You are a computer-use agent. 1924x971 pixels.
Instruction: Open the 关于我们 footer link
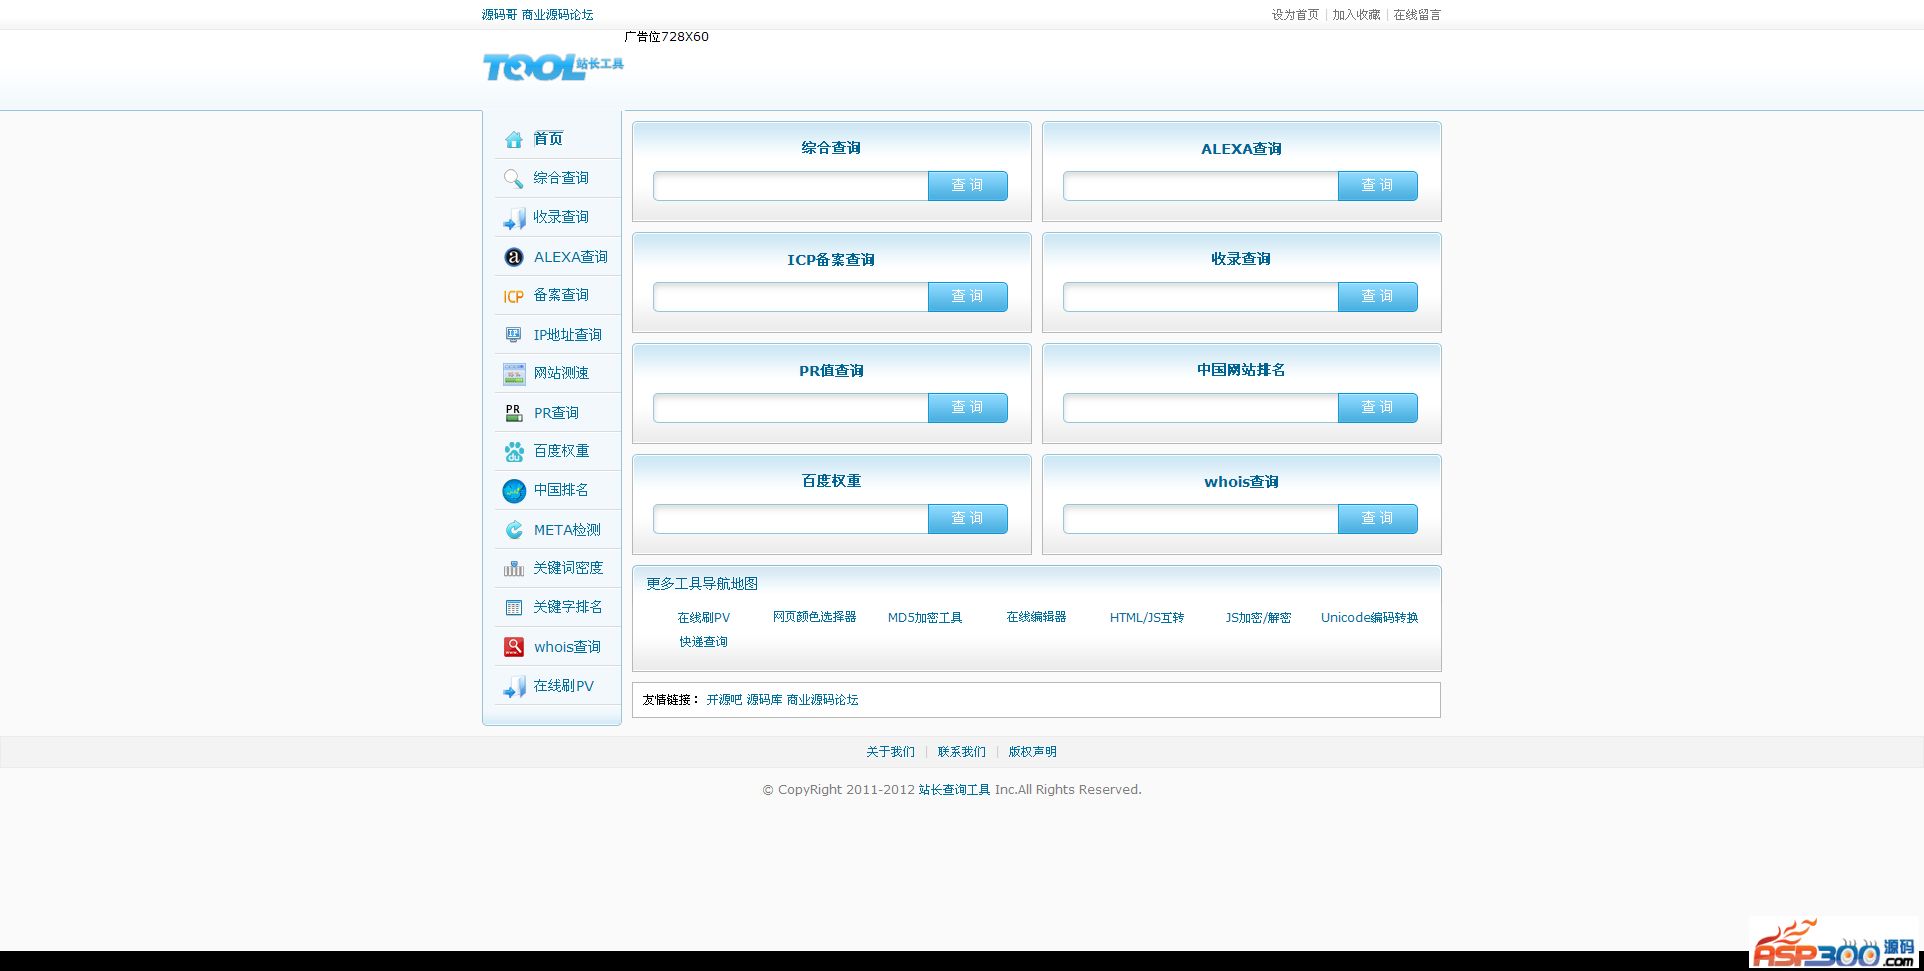[x=890, y=752]
